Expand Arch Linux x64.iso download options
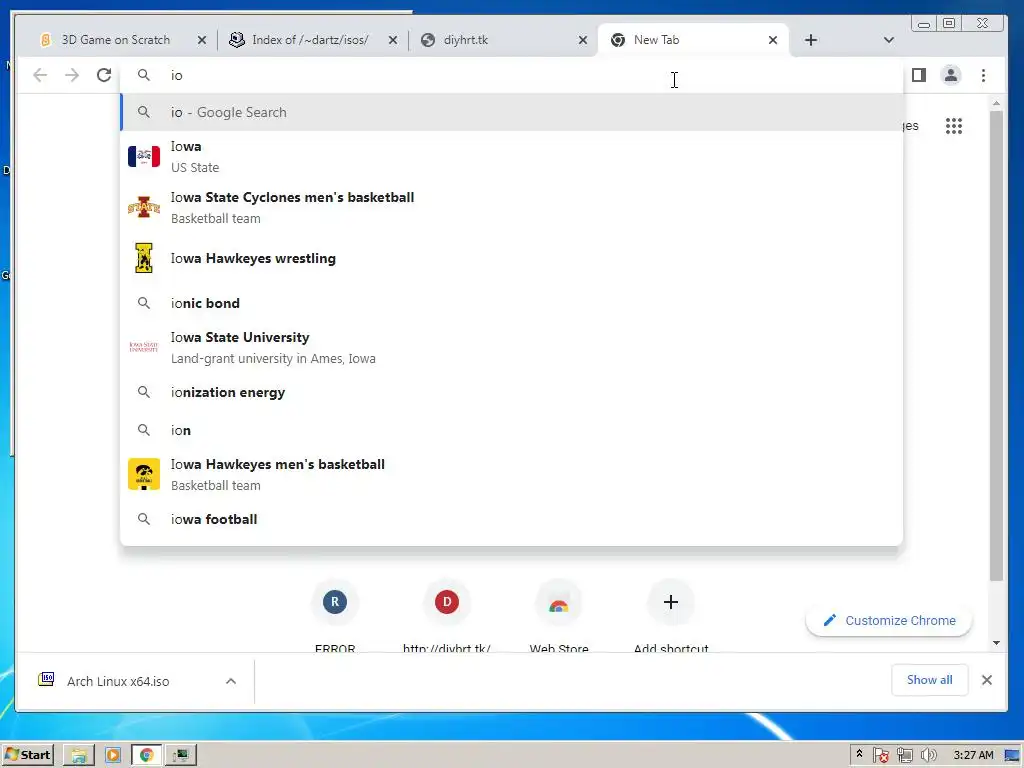Image resolution: width=1024 pixels, height=768 pixels. pos(231,681)
